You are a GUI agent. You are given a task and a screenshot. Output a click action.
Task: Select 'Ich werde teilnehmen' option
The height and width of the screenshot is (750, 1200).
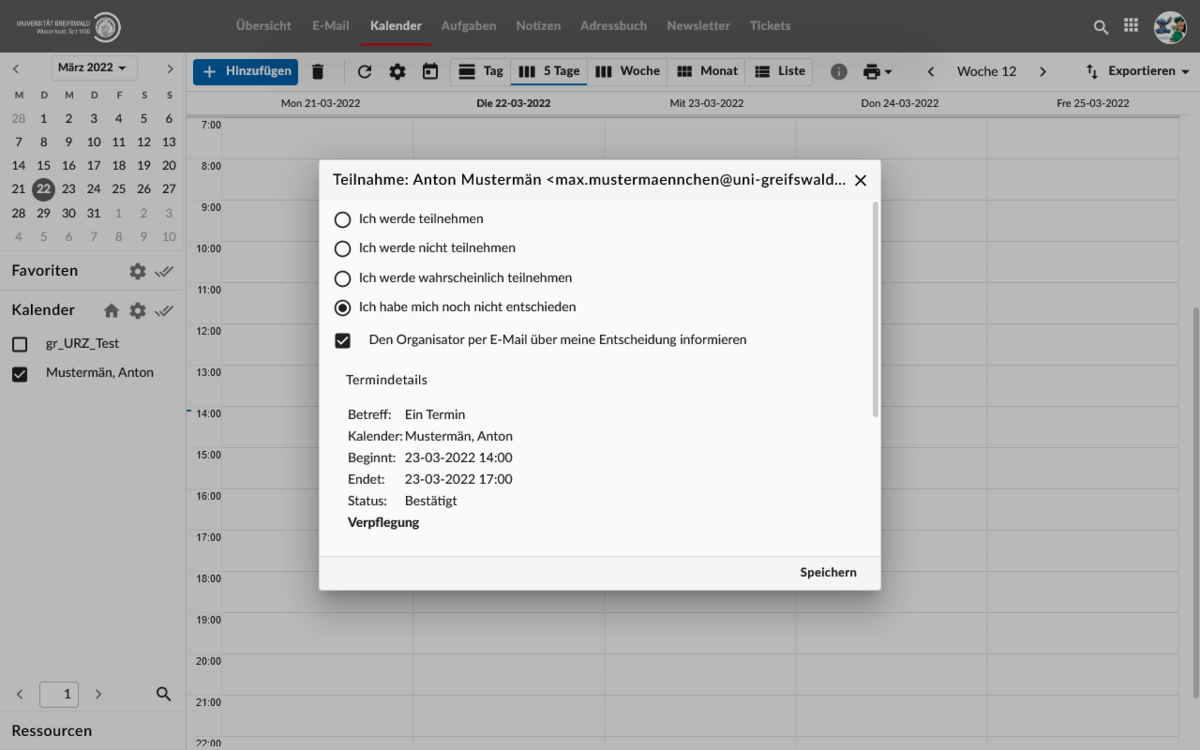343,219
